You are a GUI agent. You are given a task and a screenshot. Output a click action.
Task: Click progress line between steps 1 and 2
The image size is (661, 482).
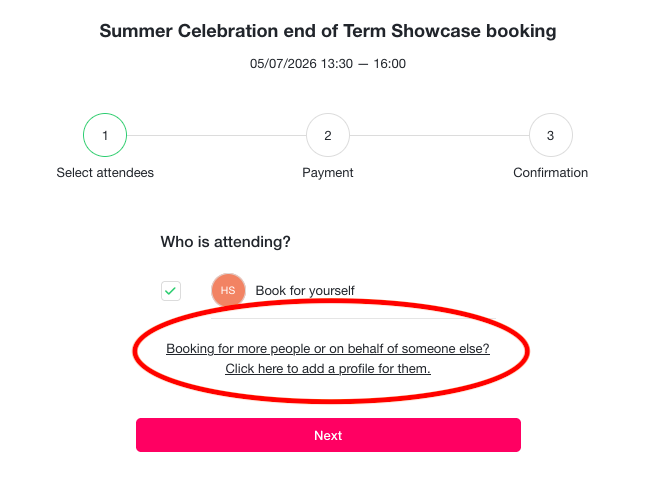216,135
